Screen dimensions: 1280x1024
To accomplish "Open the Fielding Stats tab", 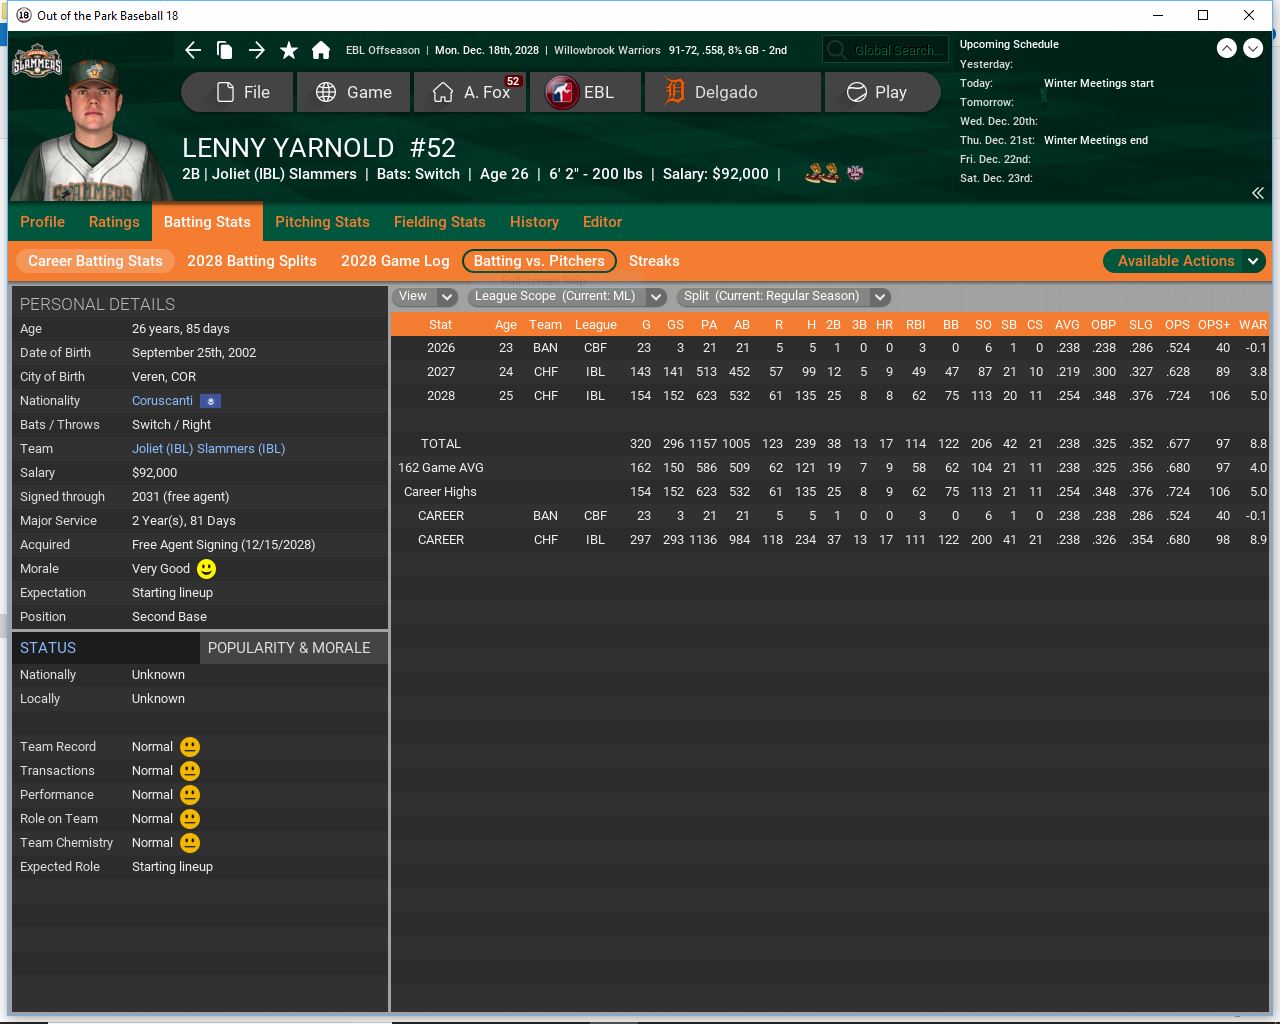I will click(439, 222).
